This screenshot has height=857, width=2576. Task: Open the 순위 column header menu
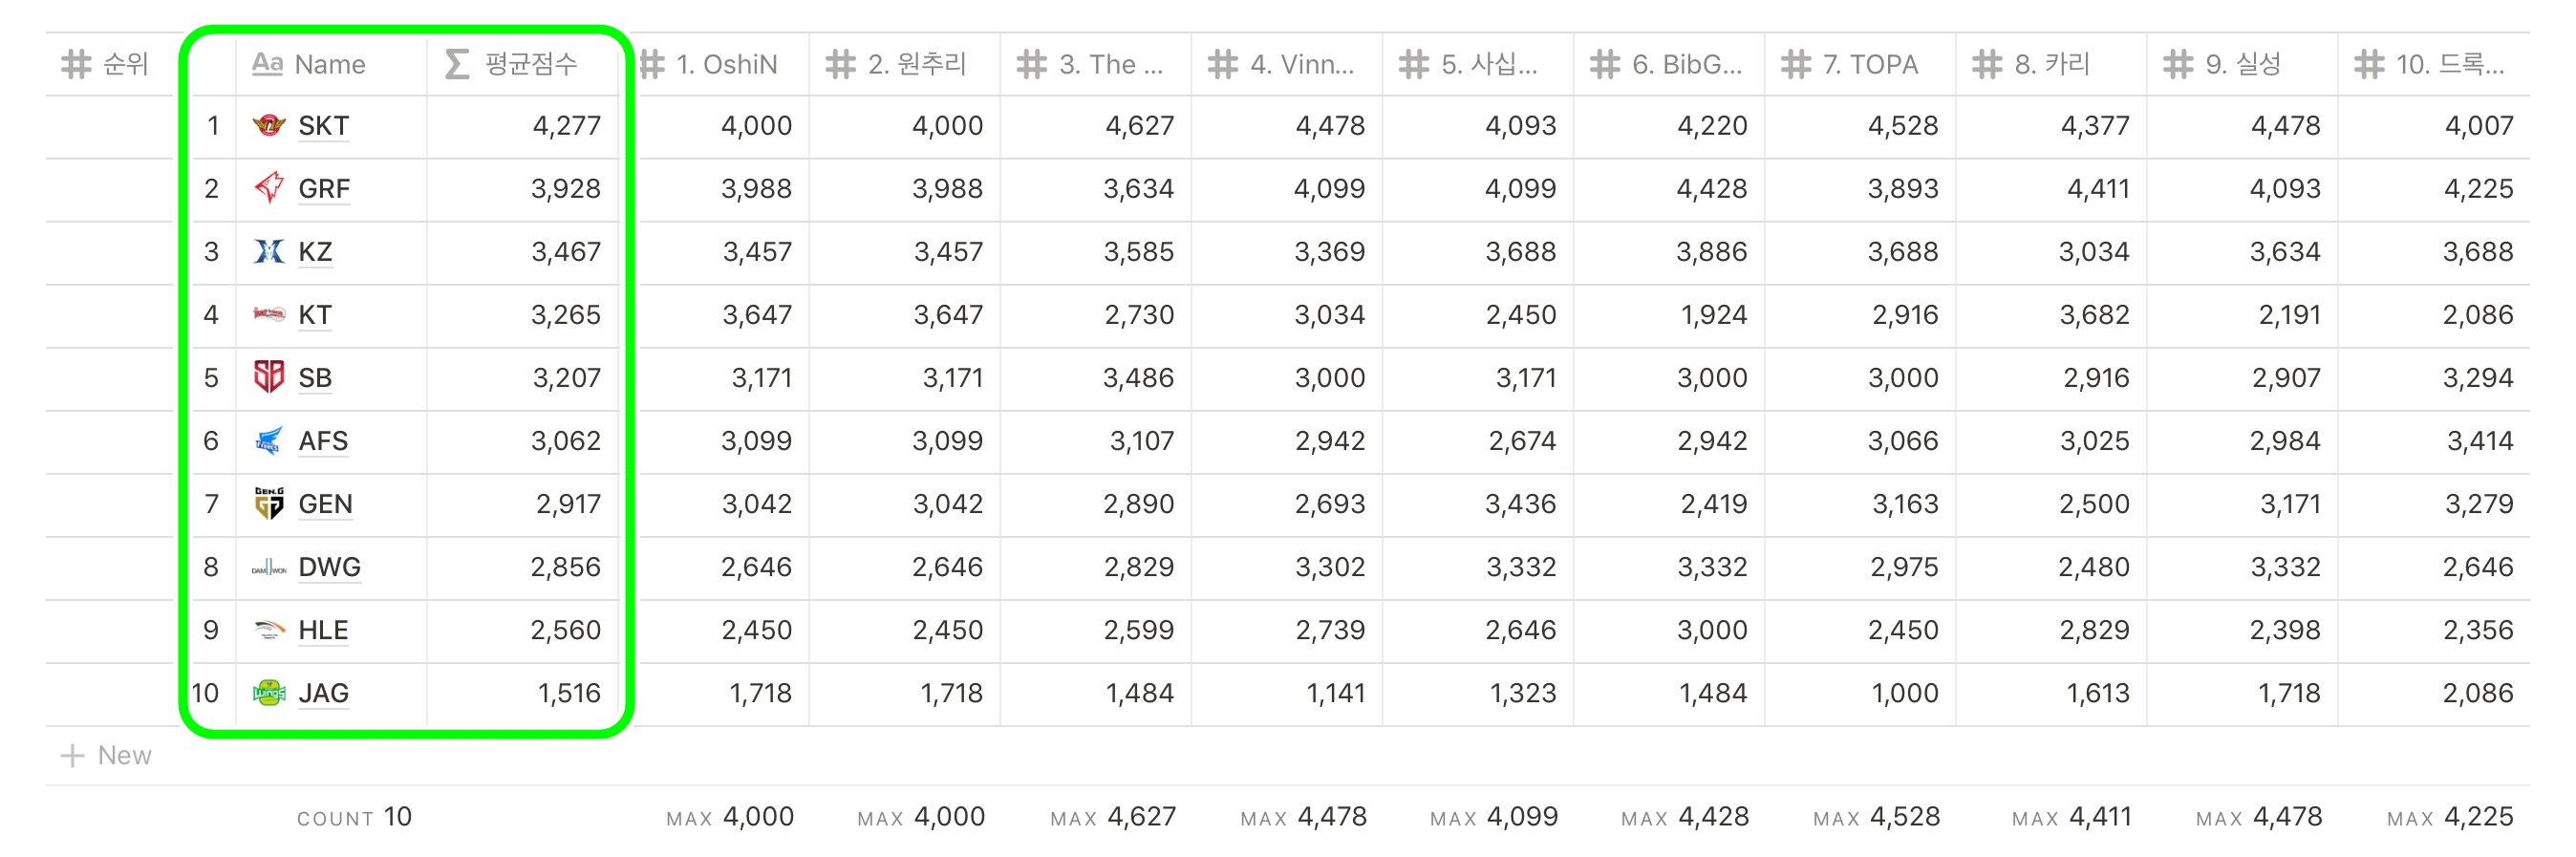click(x=108, y=65)
